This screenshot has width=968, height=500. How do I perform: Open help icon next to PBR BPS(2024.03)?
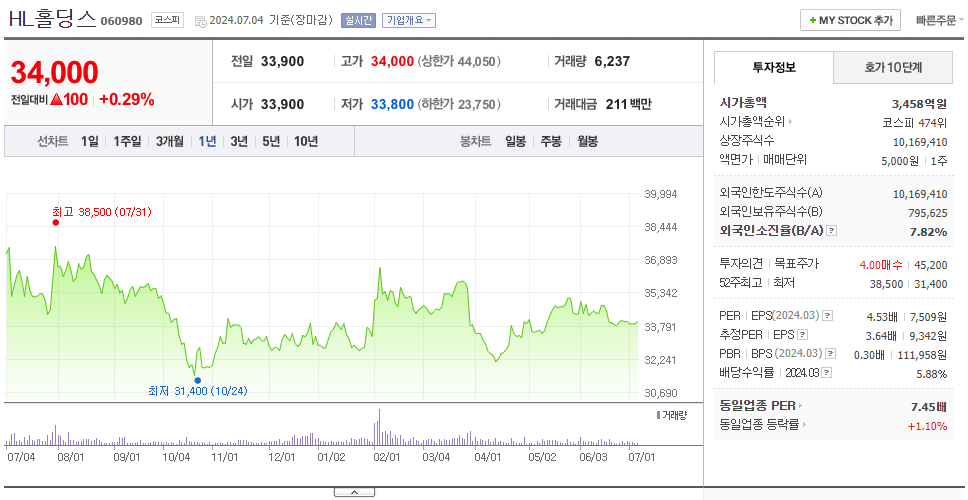tap(831, 354)
